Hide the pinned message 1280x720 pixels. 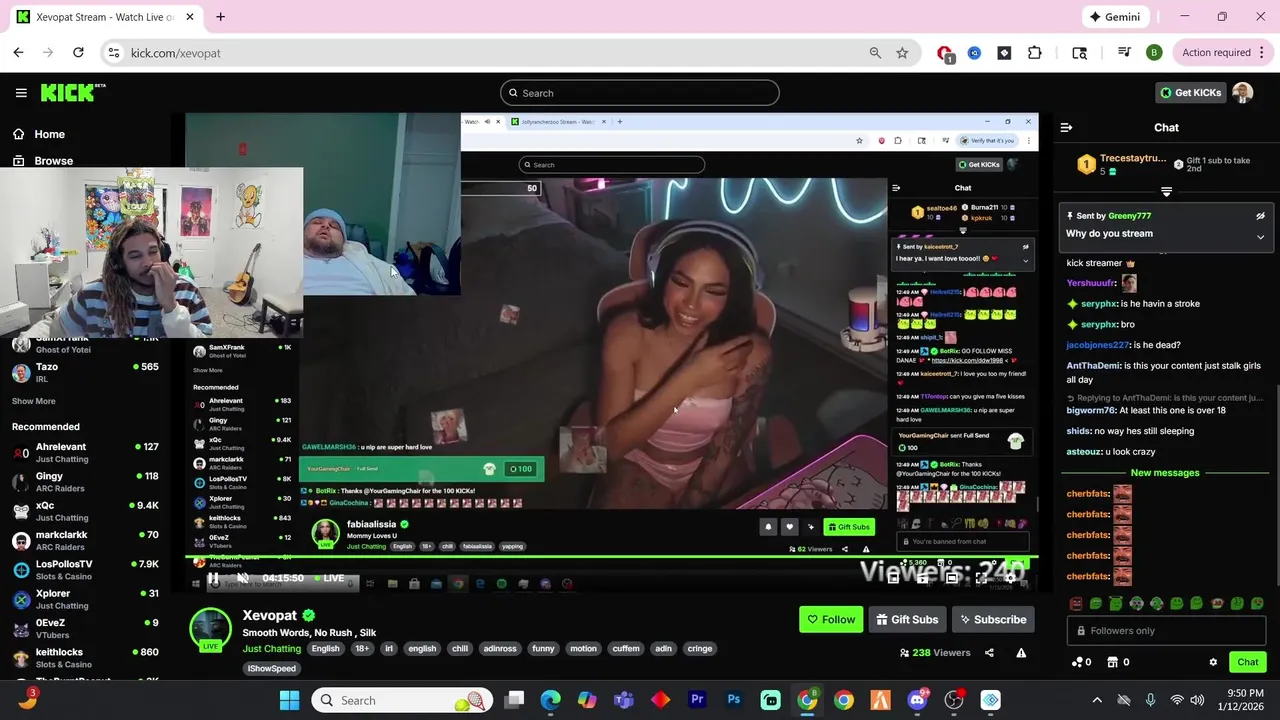click(x=1260, y=216)
